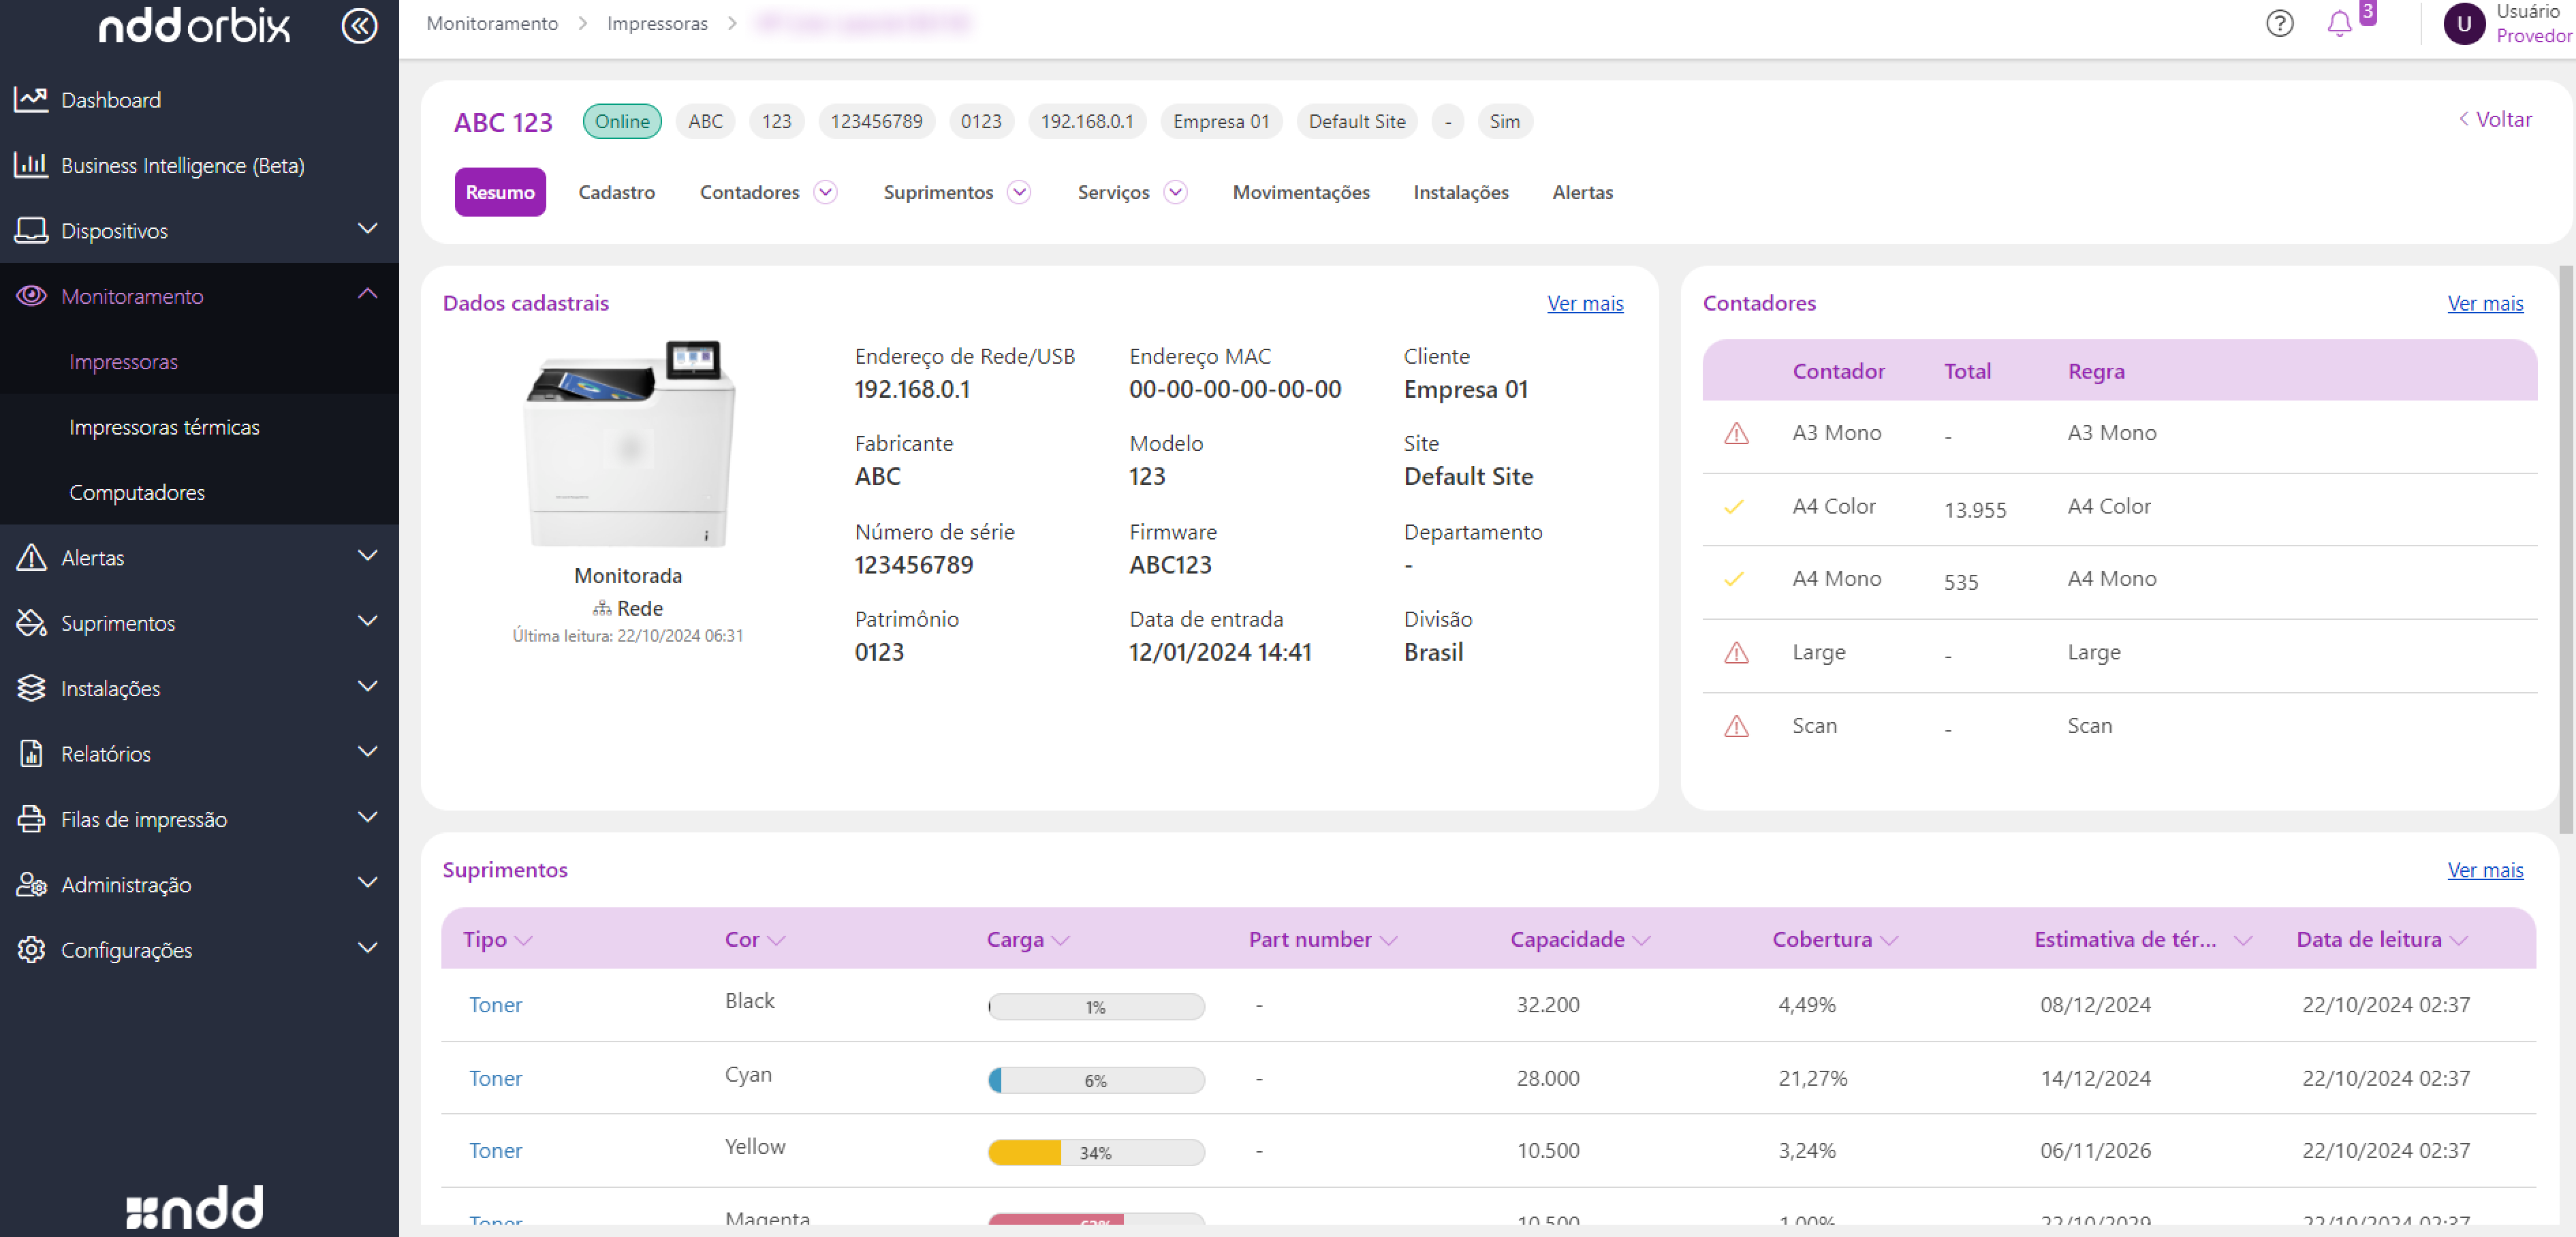Image resolution: width=2576 pixels, height=1237 pixels.
Task: Open the notifications bell icon
Action: click(2339, 24)
